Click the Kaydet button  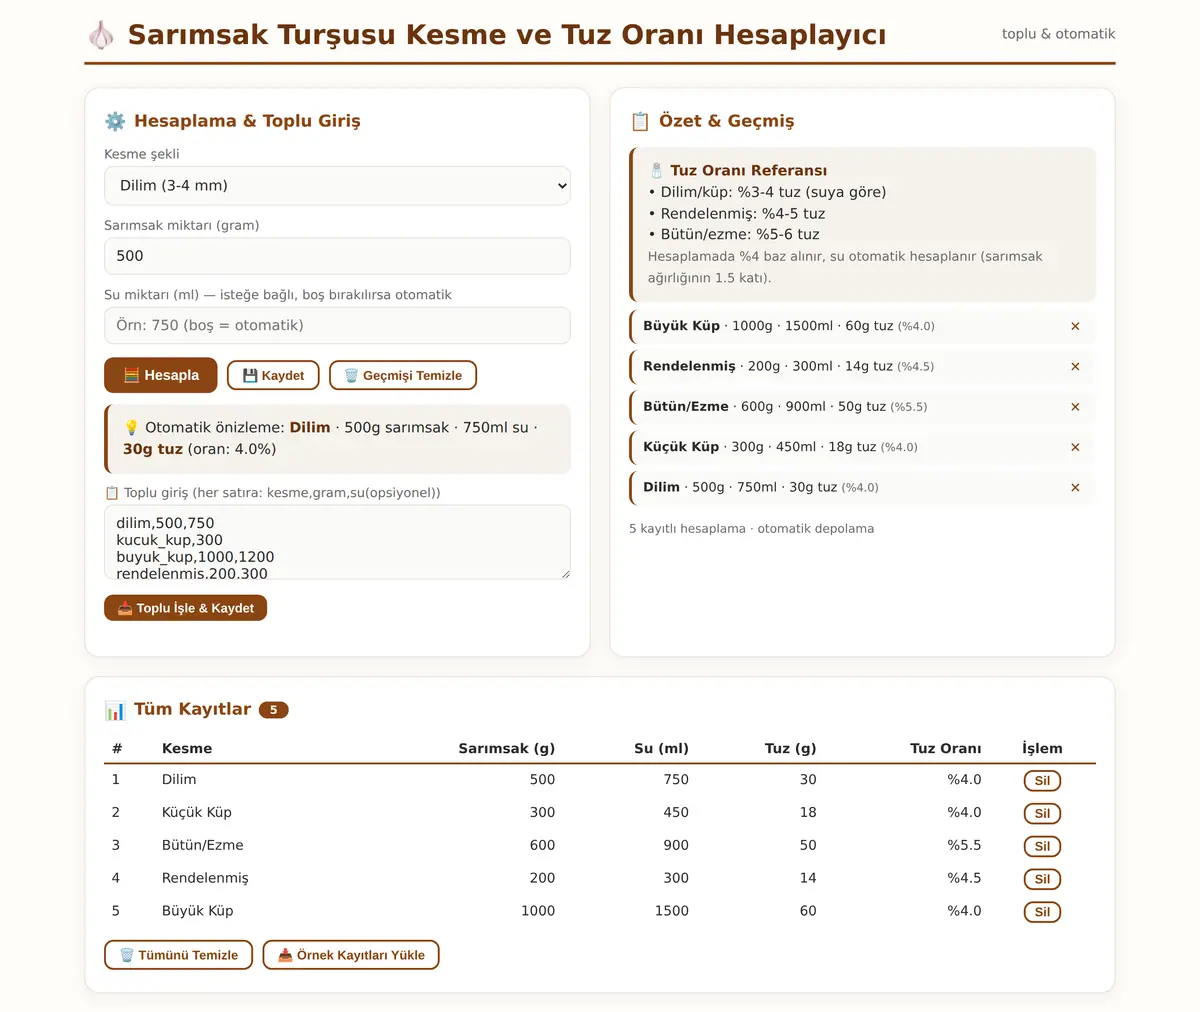click(x=273, y=375)
